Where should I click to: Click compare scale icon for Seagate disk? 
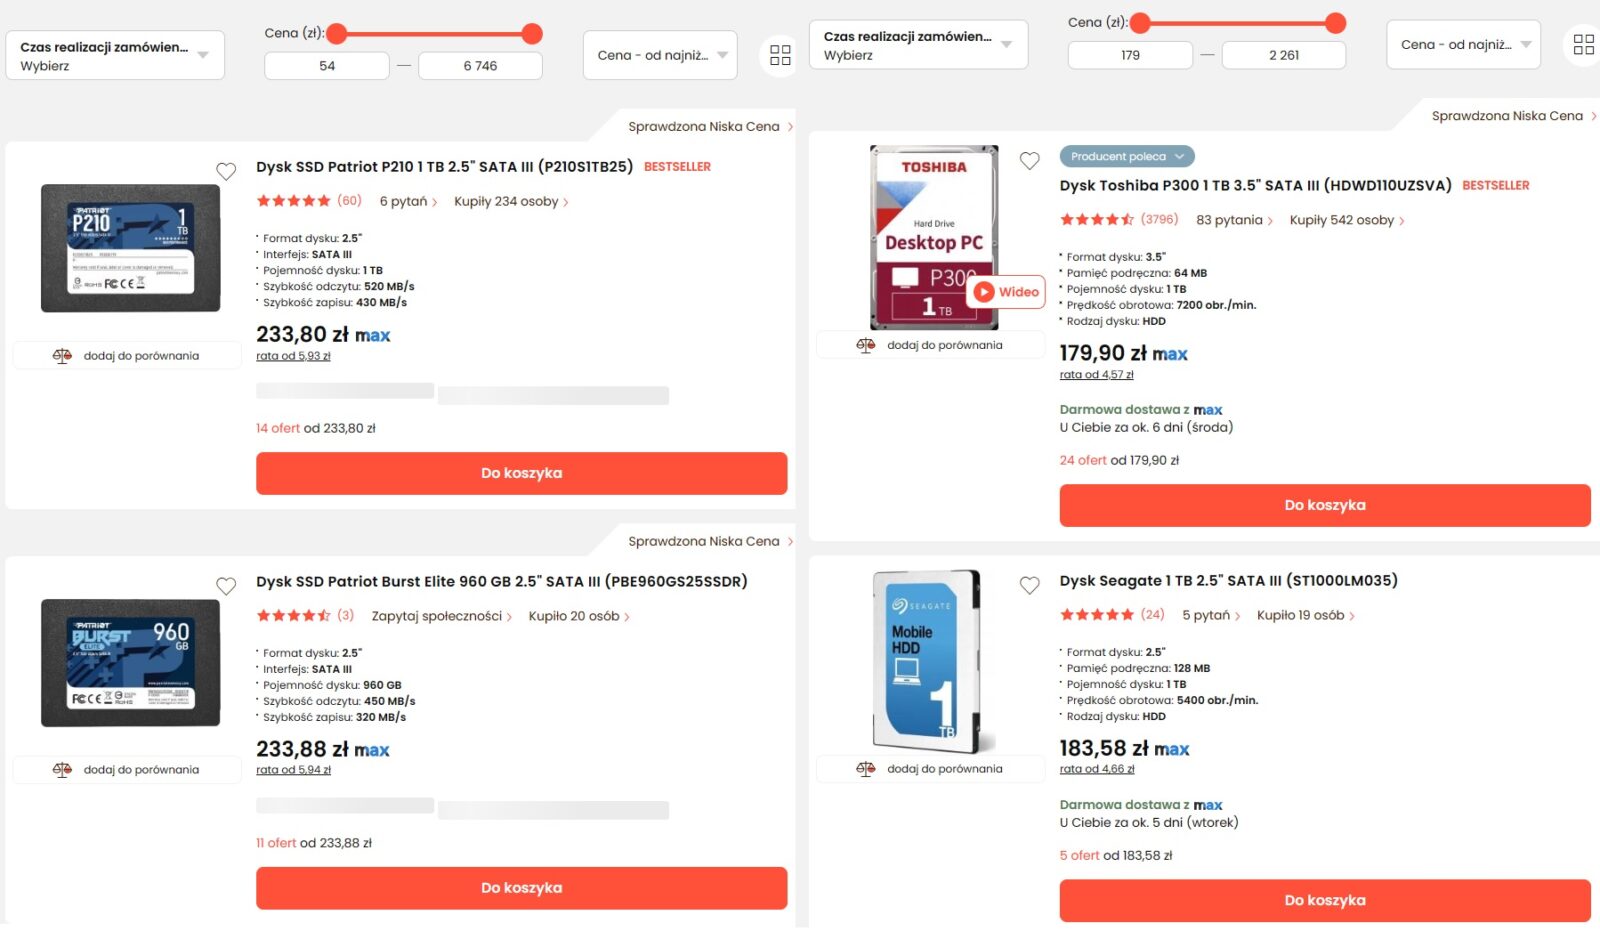pos(866,769)
